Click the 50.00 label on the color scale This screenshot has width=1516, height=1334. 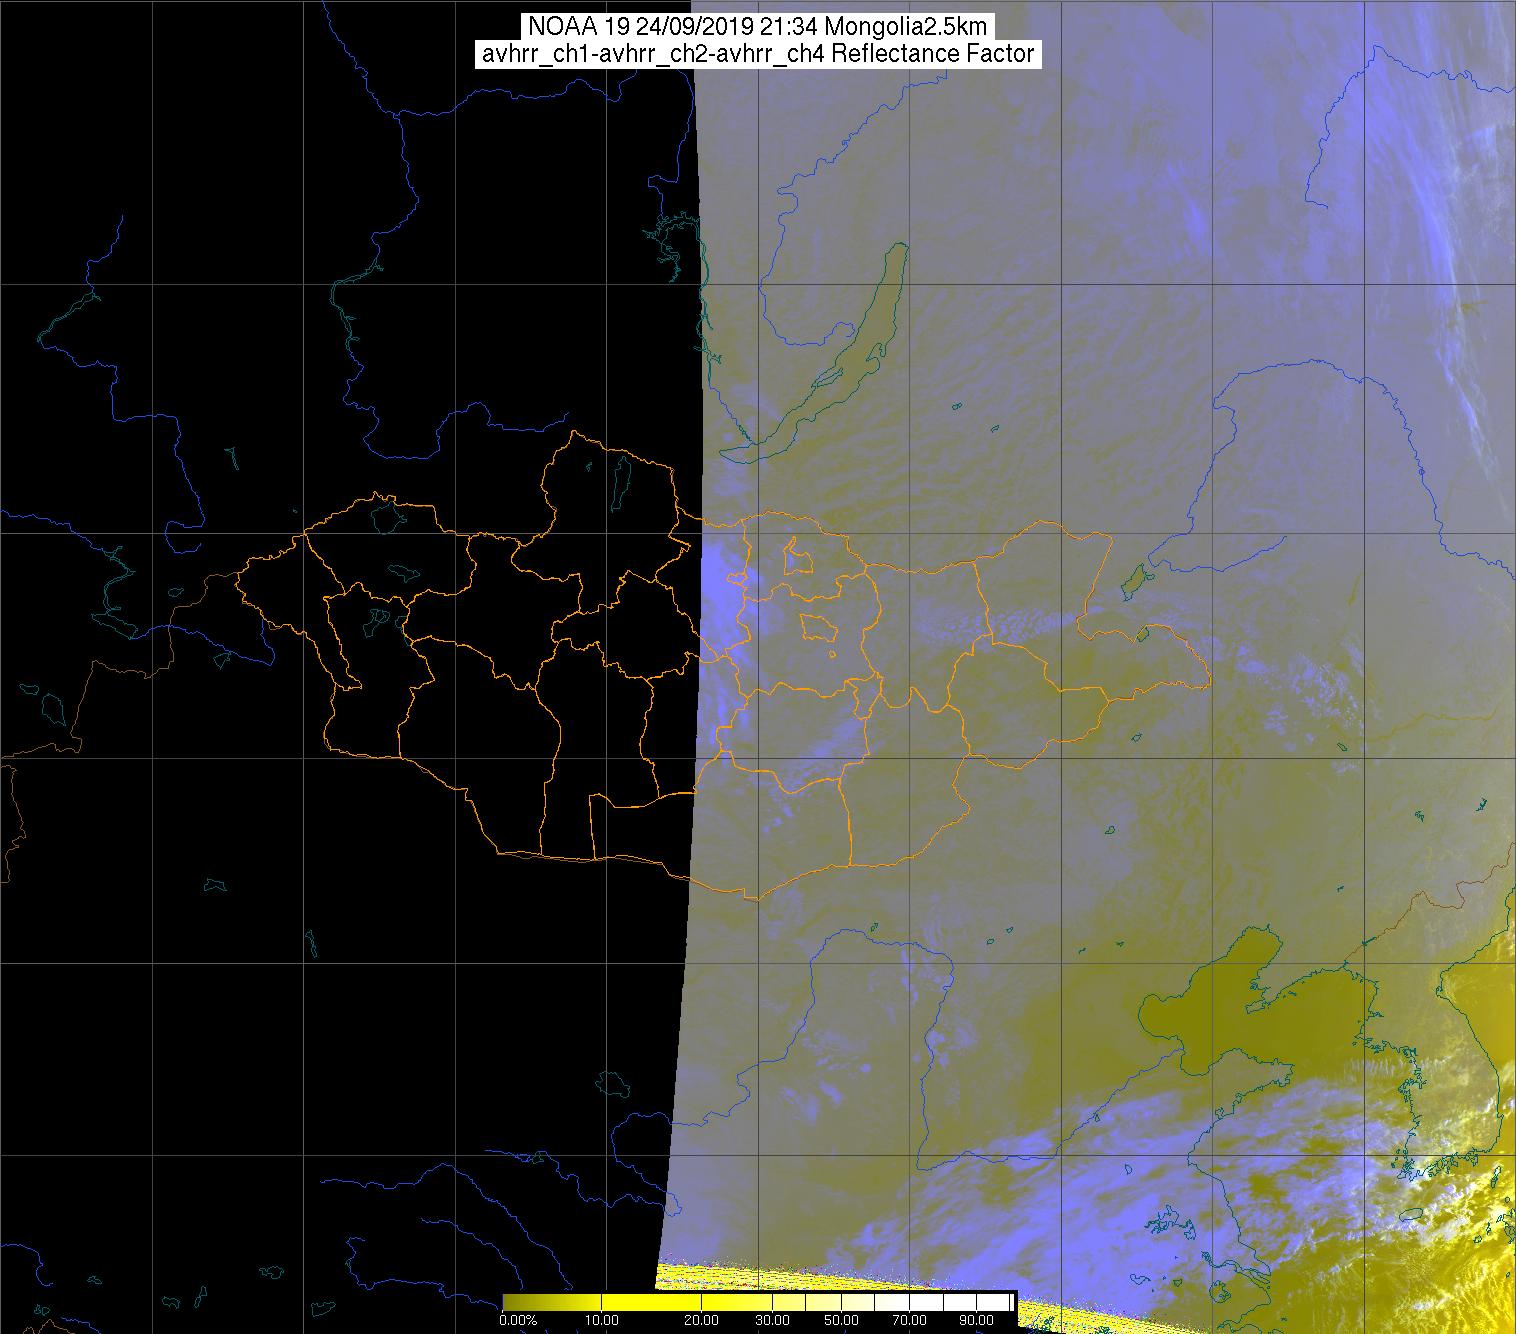(x=842, y=1320)
